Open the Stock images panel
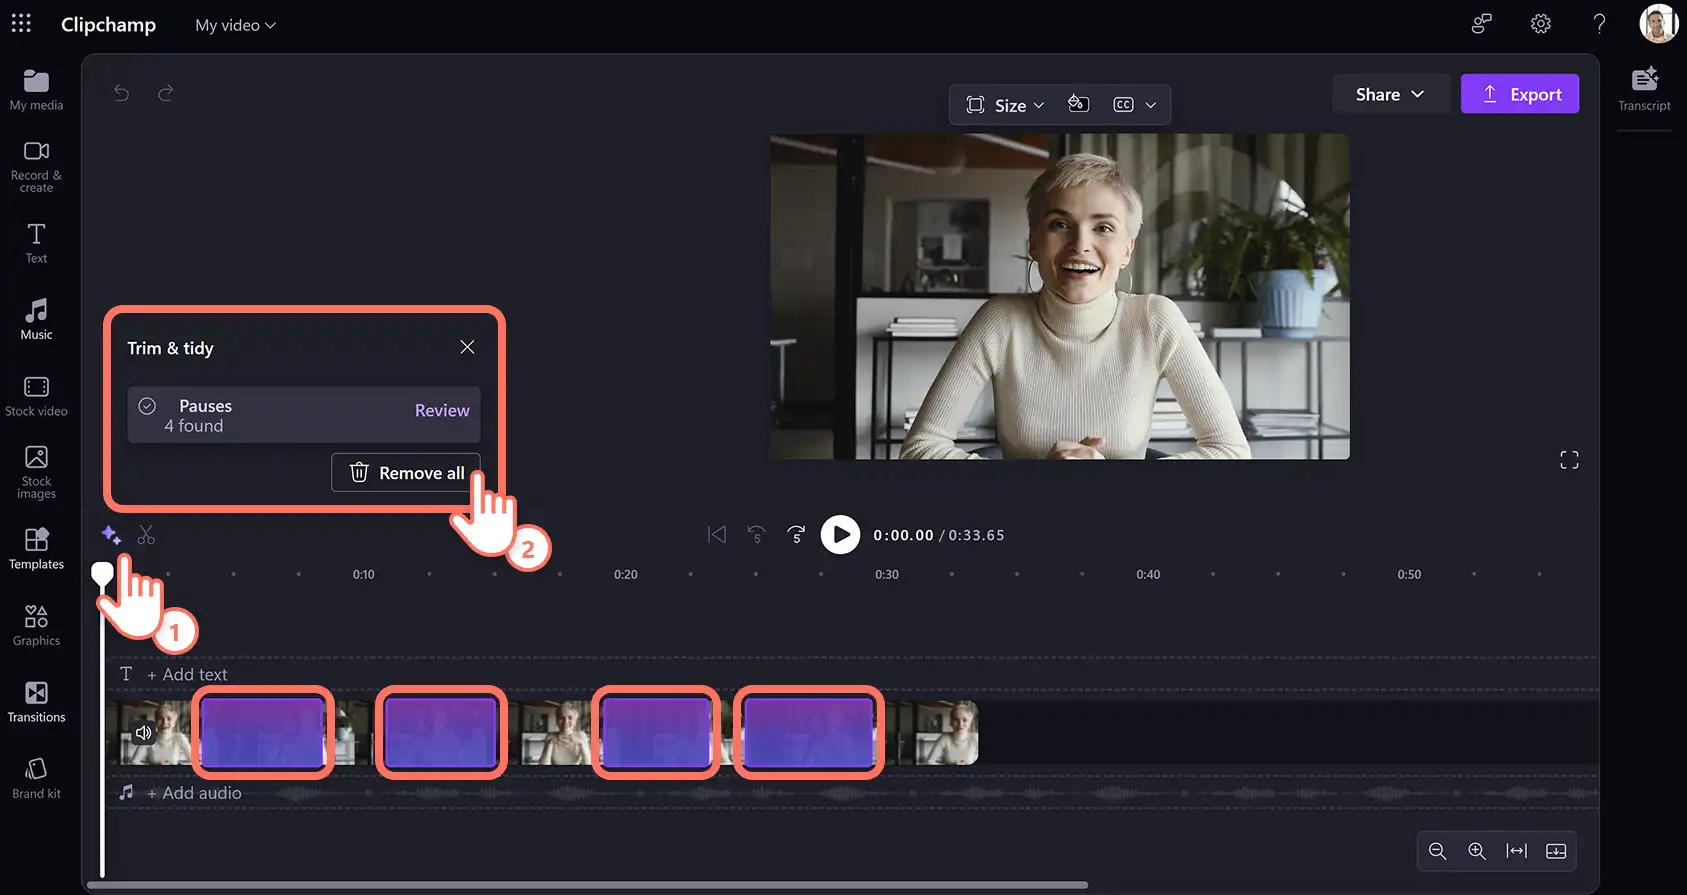Screen dimensions: 1687x895 coord(36,472)
